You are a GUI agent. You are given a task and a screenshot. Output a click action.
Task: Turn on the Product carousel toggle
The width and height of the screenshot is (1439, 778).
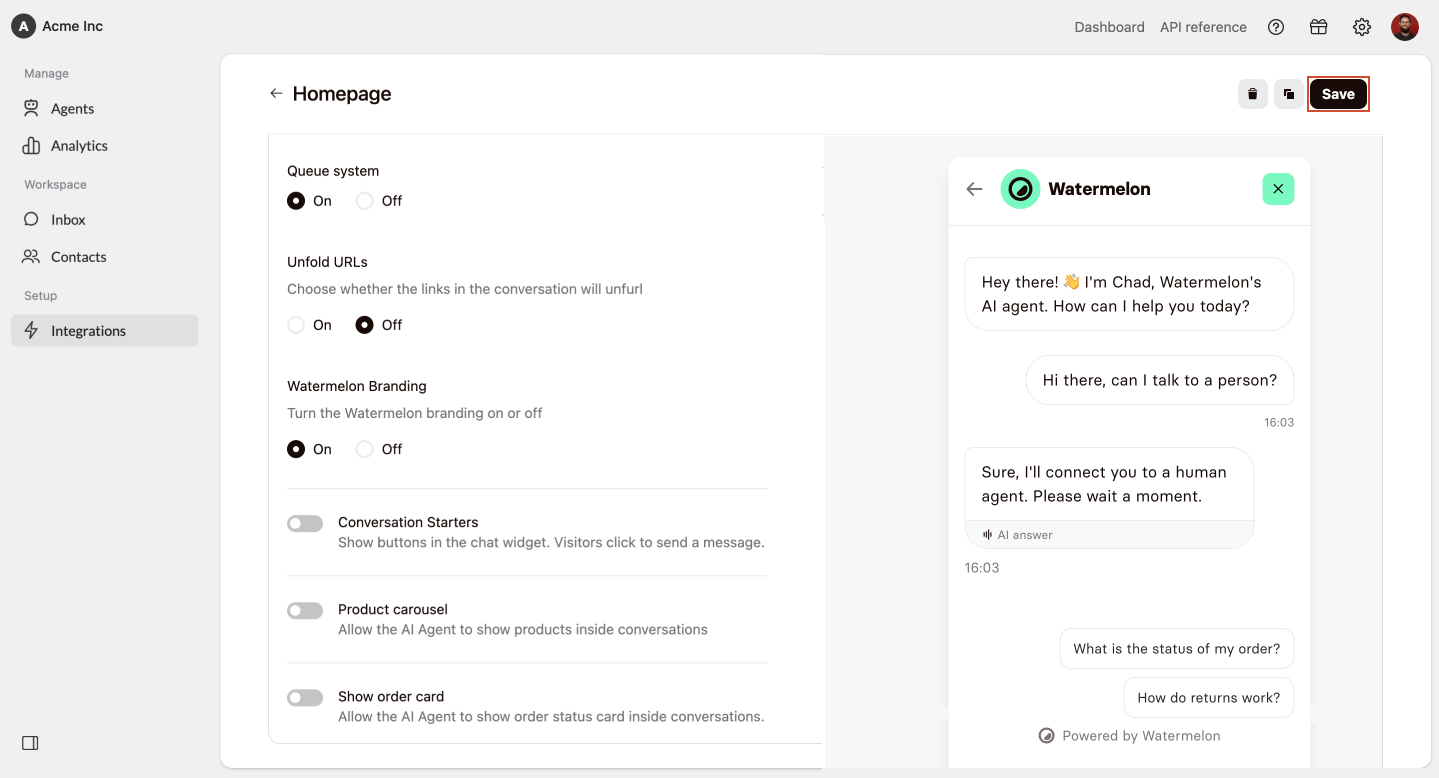(x=305, y=611)
